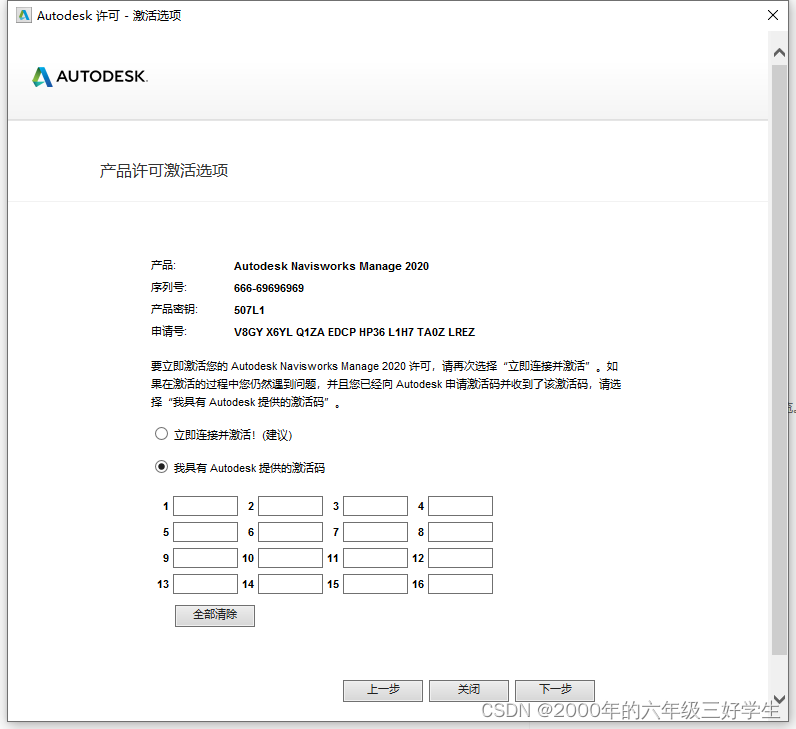Click activation code field 3
This screenshot has height=729, width=796.
376,506
